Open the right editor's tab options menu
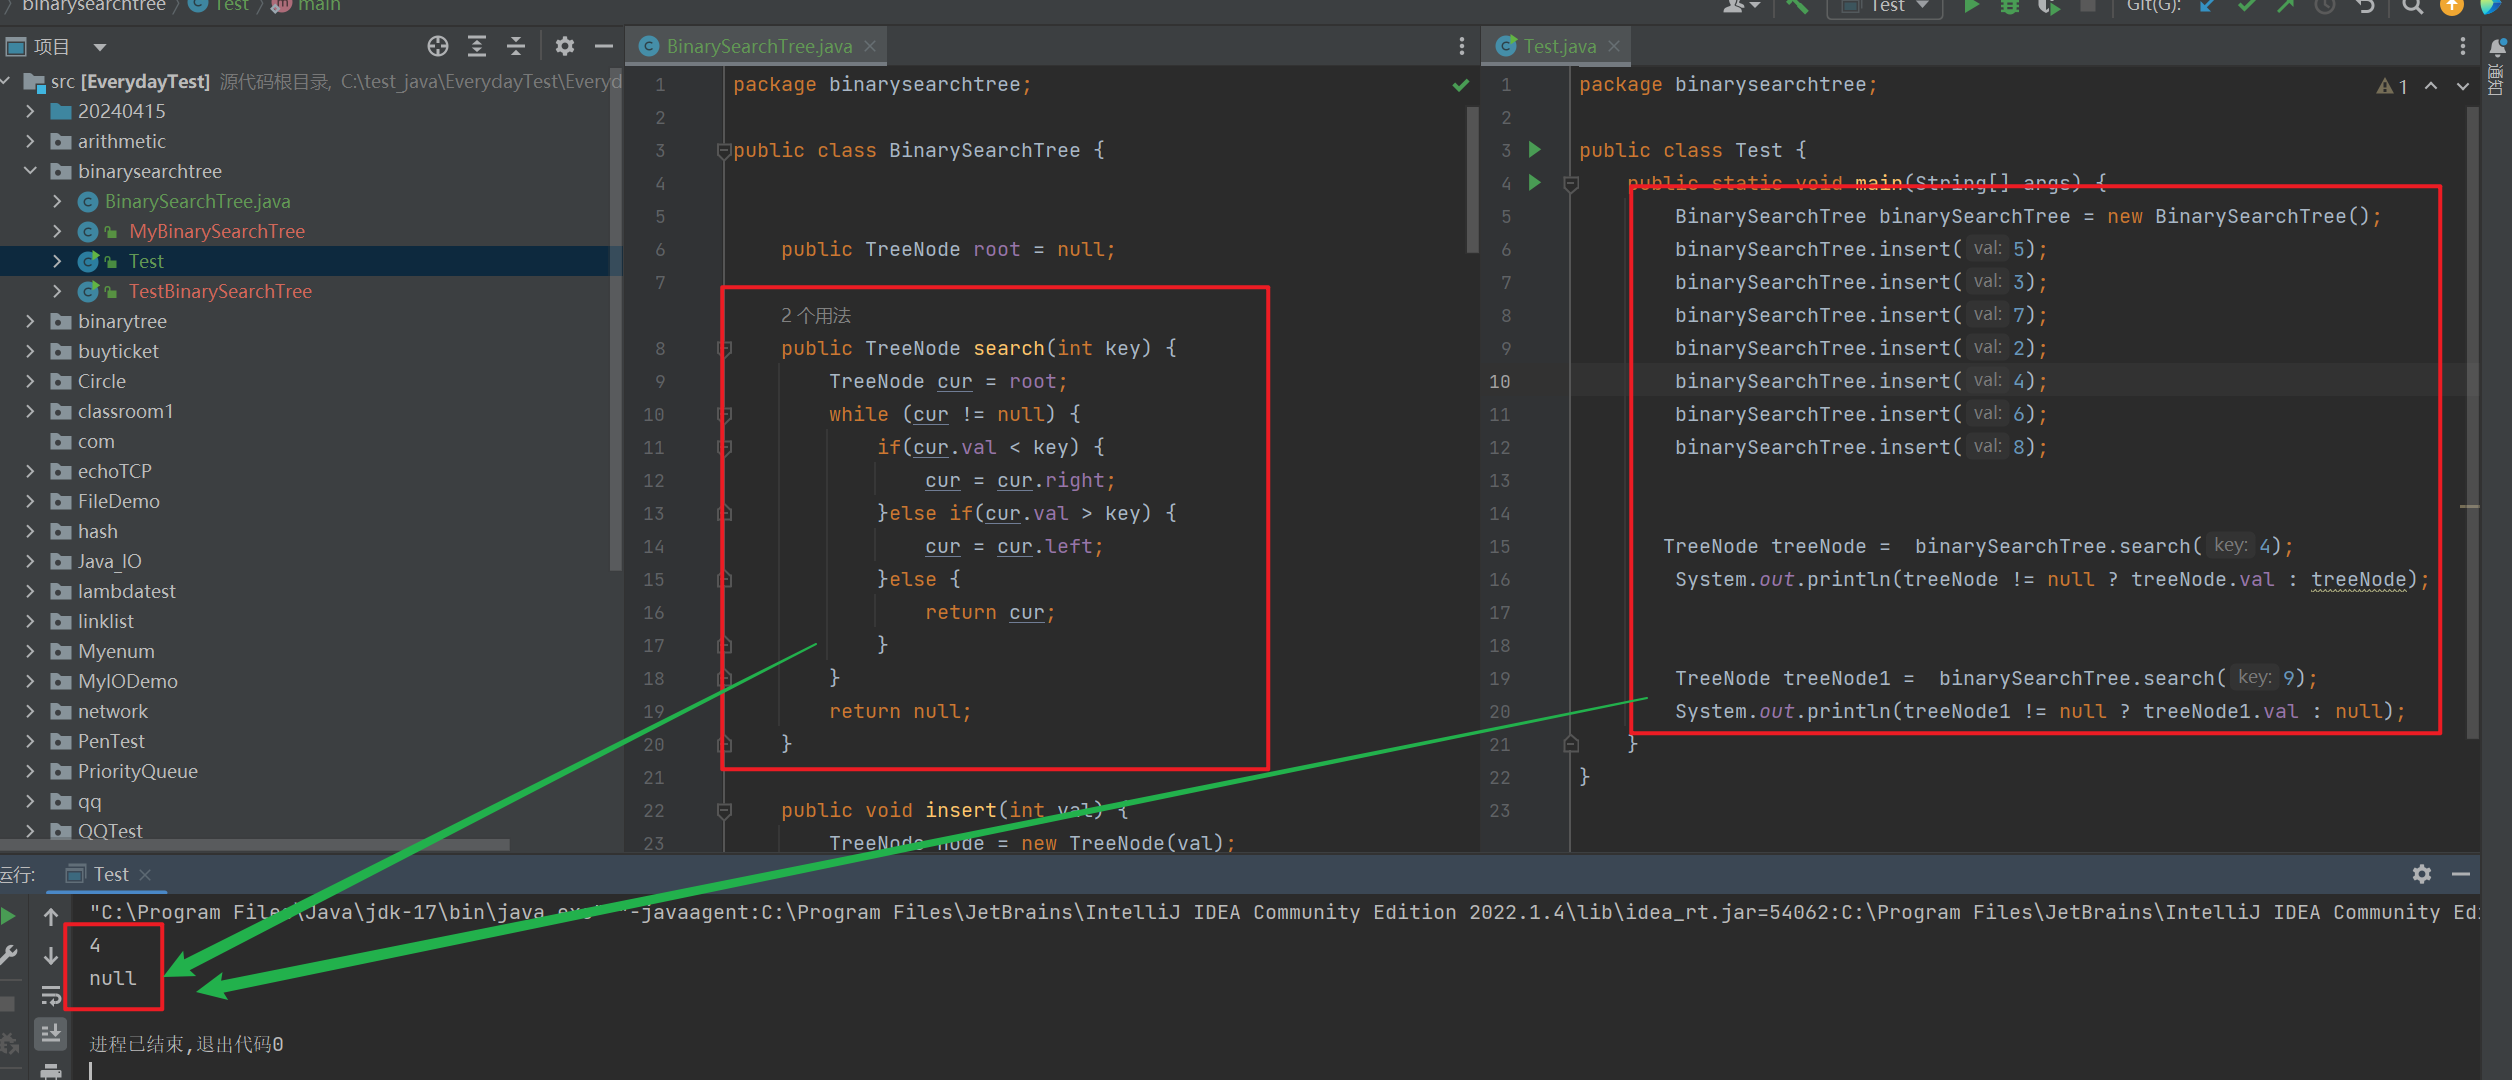Screen dimensions: 2512x1080 (x=2462, y=46)
